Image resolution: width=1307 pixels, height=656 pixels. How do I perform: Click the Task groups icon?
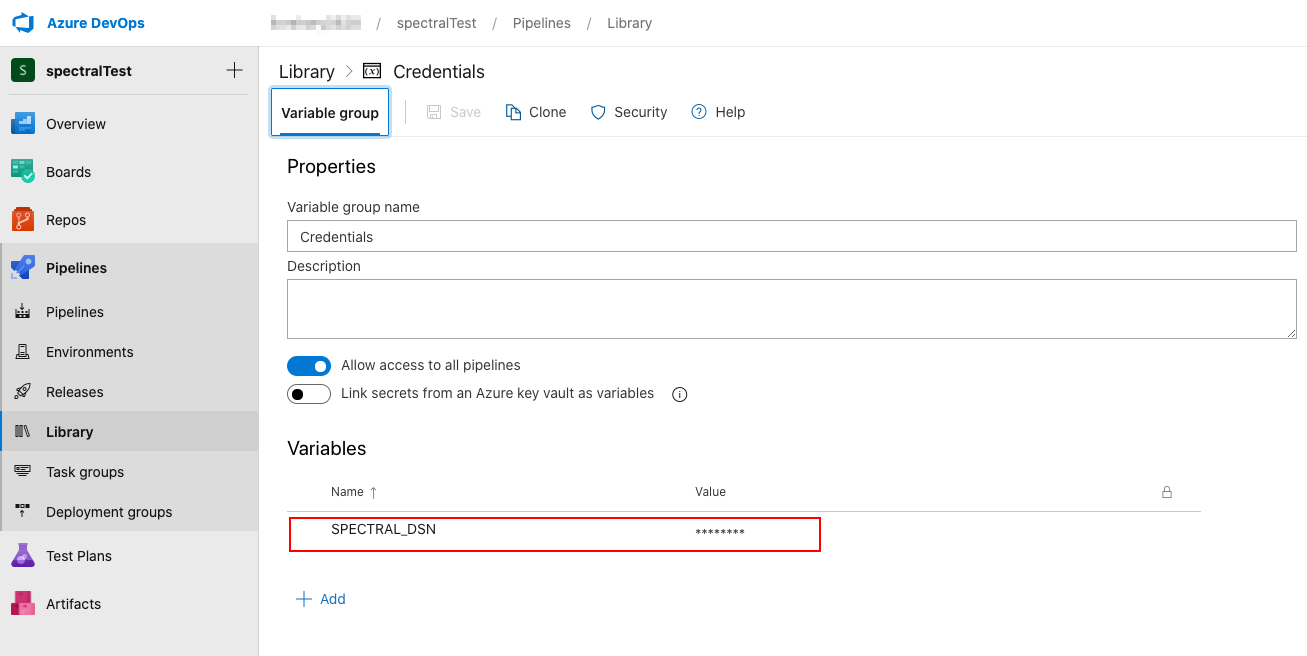[x=23, y=472]
